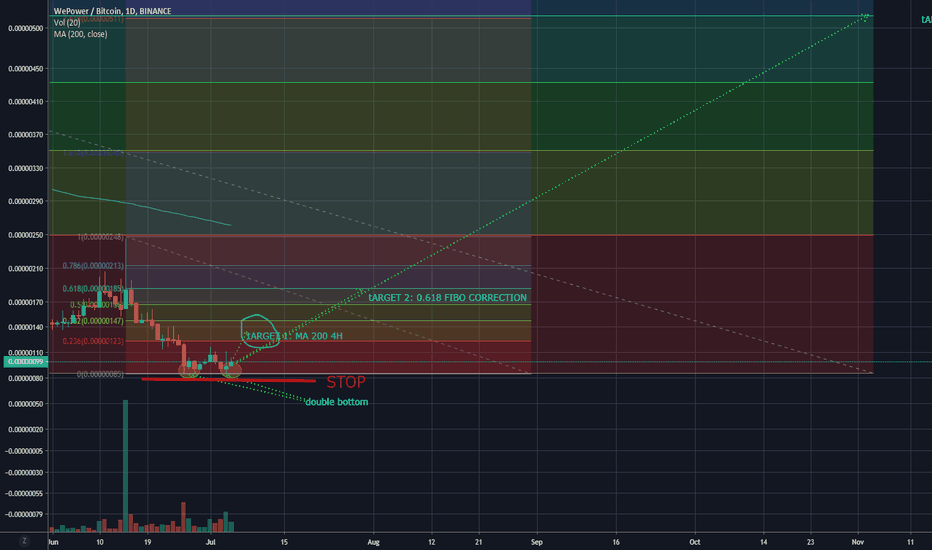Select price axis label 0.00000080
The width and height of the screenshot is (932, 550).
(x=26, y=378)
